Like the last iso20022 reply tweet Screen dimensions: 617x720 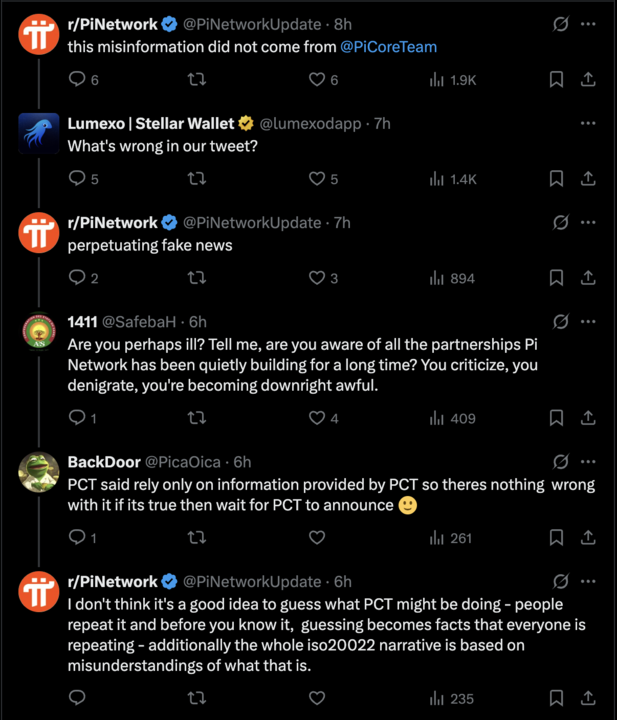click(317, 697)
